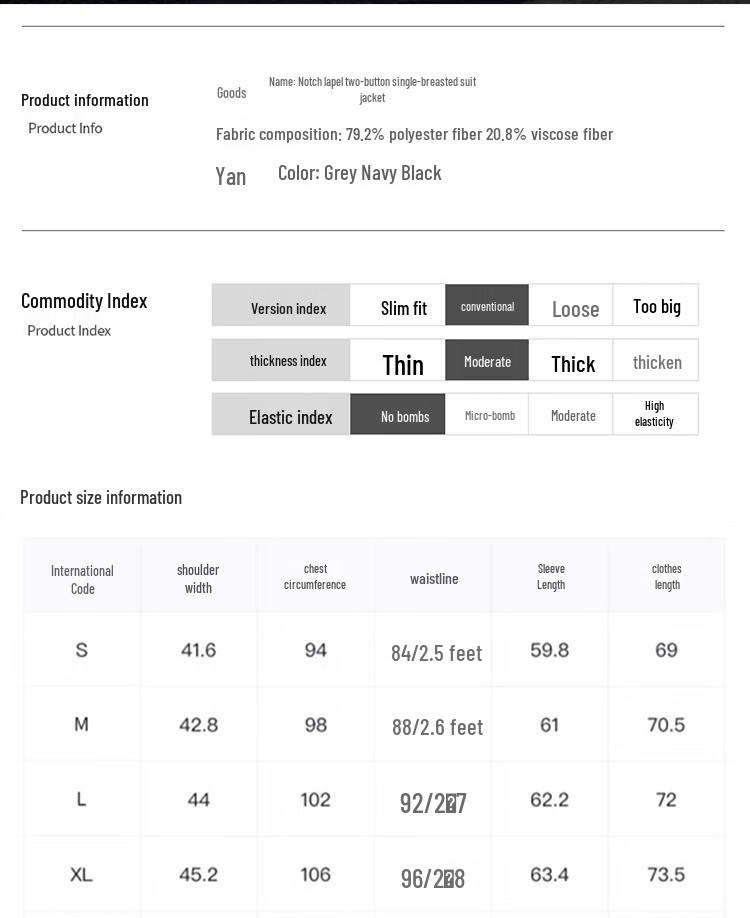Select the Thick thickness option

571,360
